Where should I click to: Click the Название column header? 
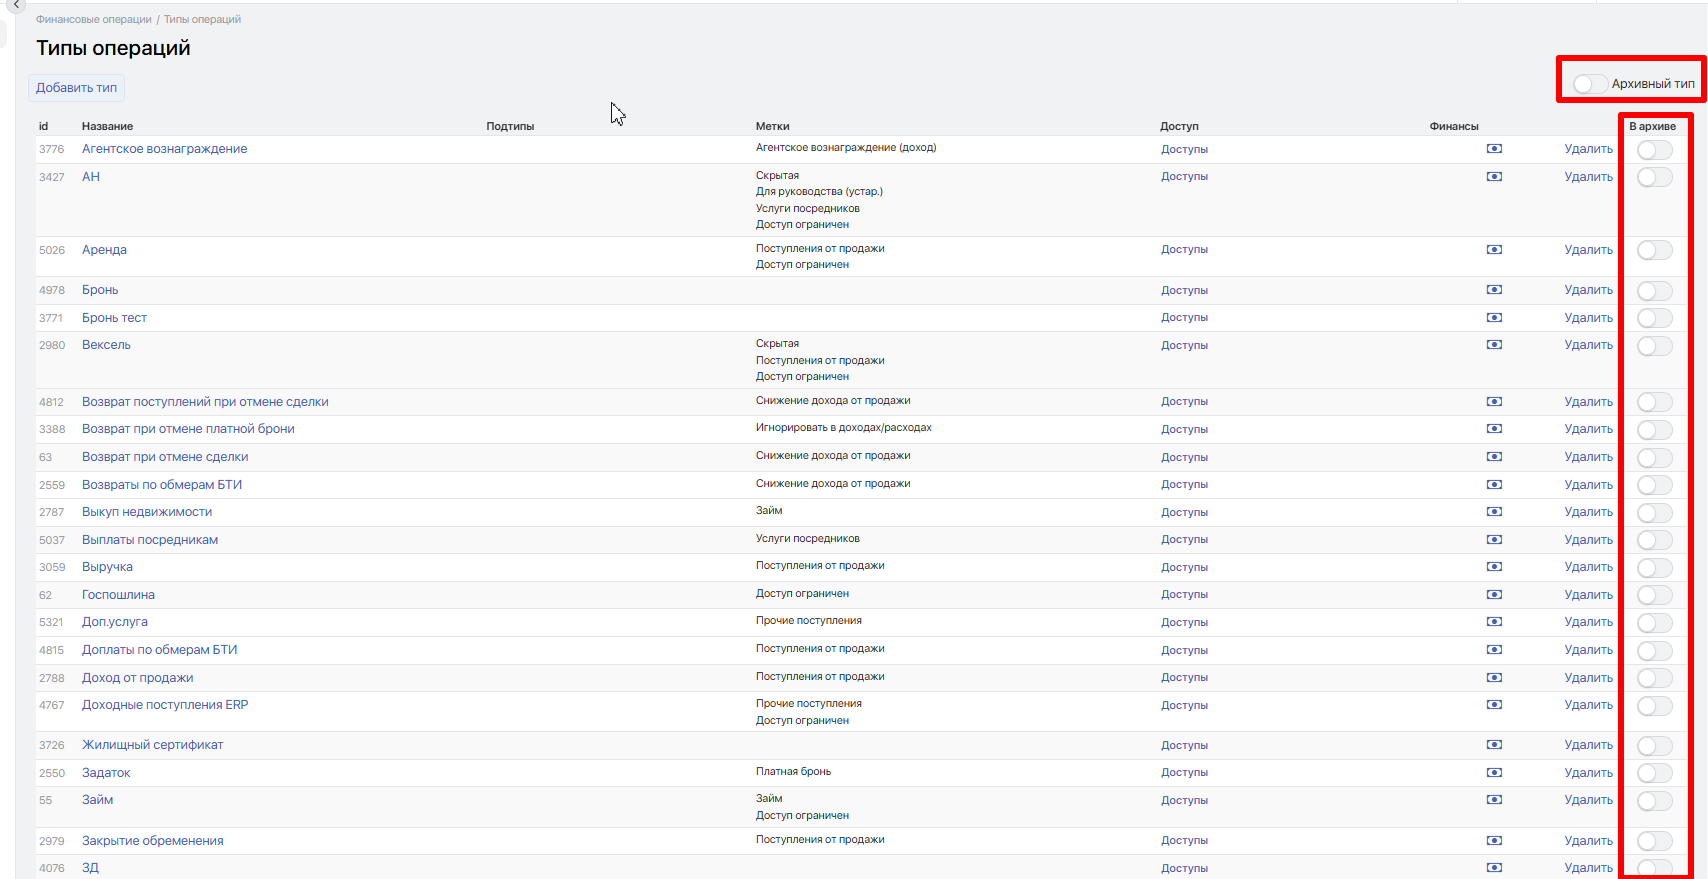coord(107,126)
